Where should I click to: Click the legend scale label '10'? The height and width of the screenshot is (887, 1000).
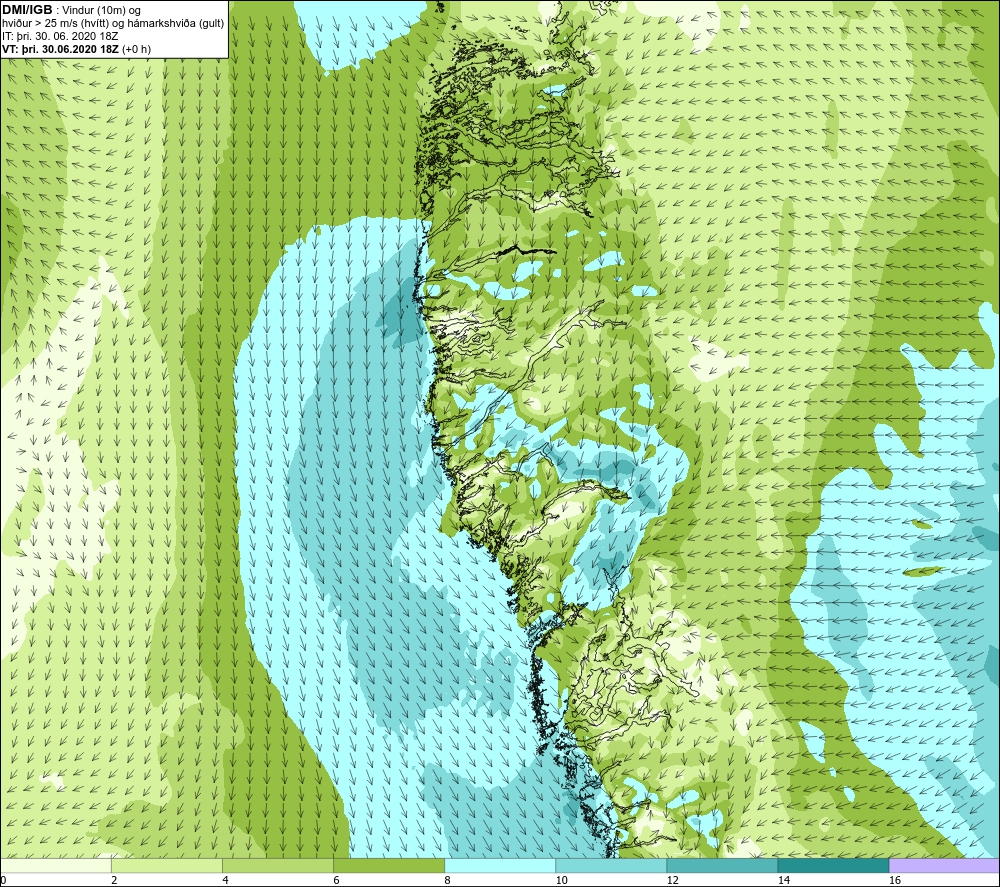pyautogui.click(x=561, y=881)
